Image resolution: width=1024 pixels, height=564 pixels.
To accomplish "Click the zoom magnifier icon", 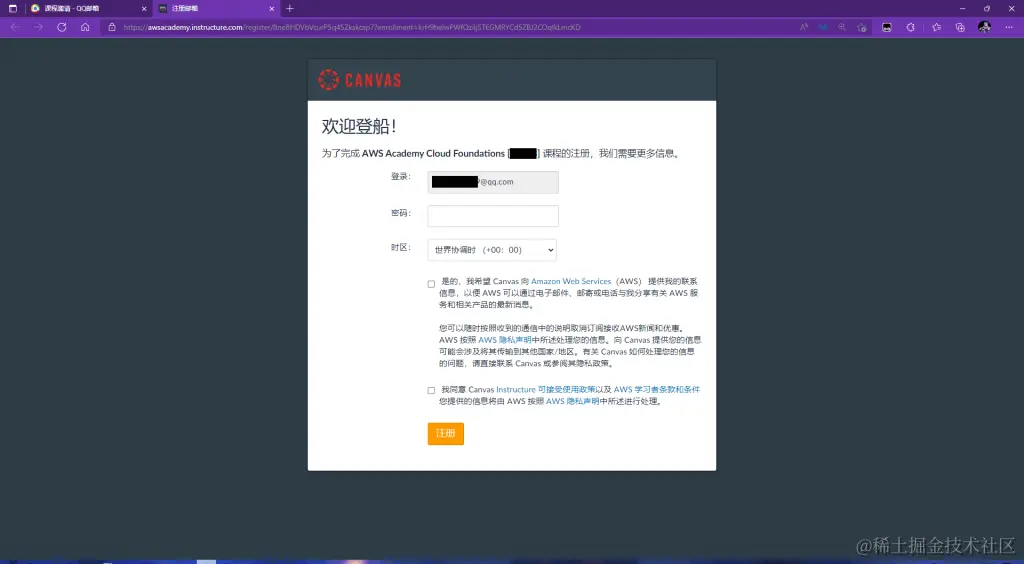I will click(x=842, y=27).
